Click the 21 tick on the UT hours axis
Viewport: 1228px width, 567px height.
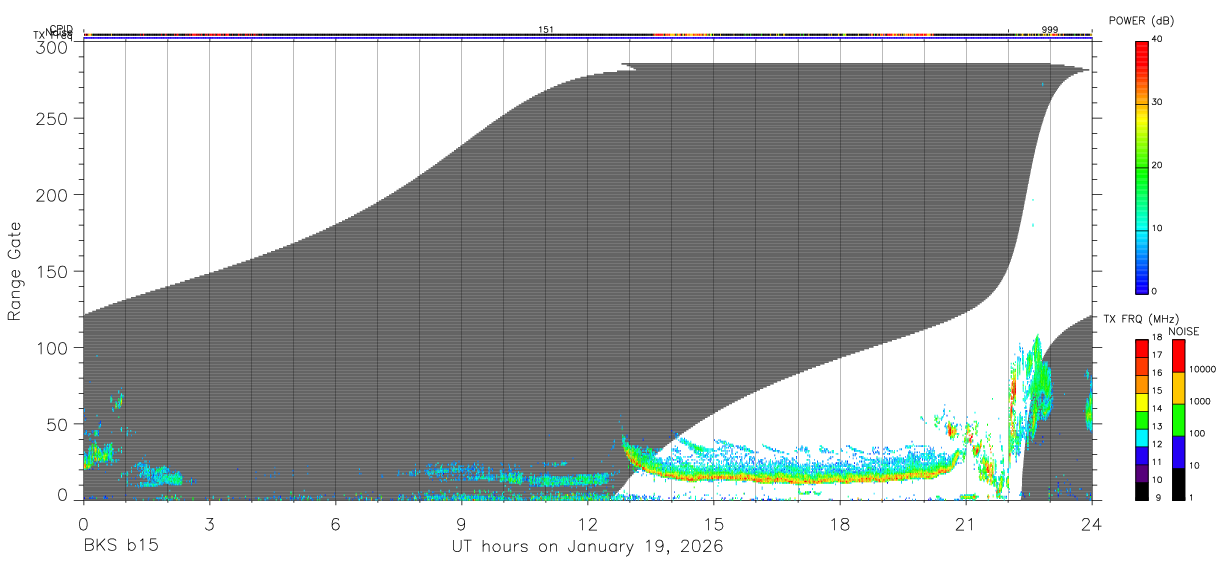click(965, 523)
